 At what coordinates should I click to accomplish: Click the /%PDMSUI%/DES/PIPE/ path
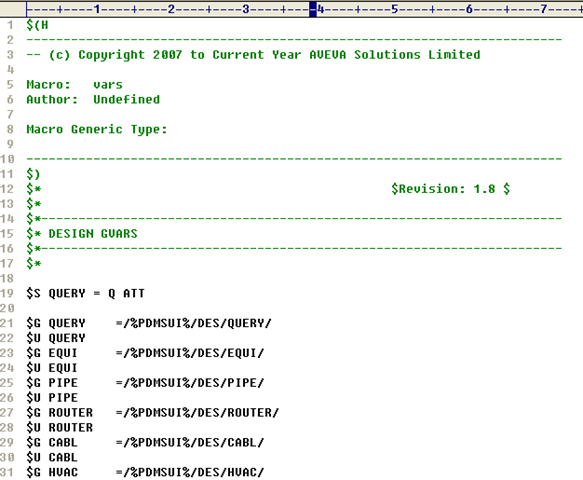(194, 383)
